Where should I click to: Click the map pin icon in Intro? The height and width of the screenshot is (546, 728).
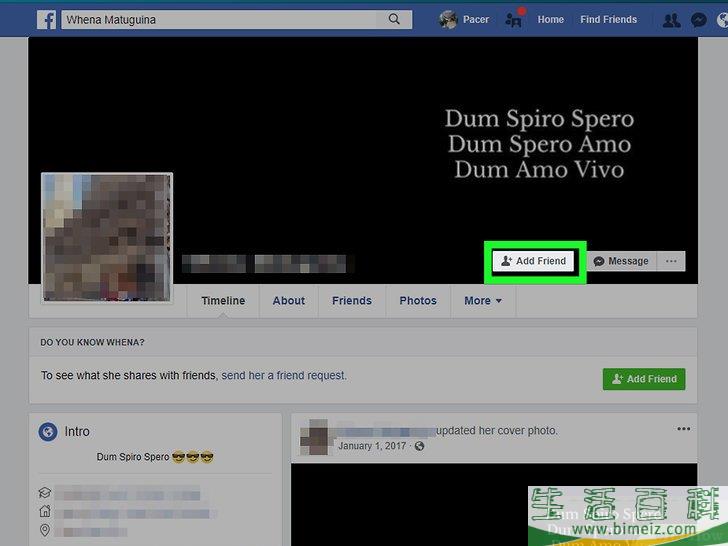(x=45, y=530)
